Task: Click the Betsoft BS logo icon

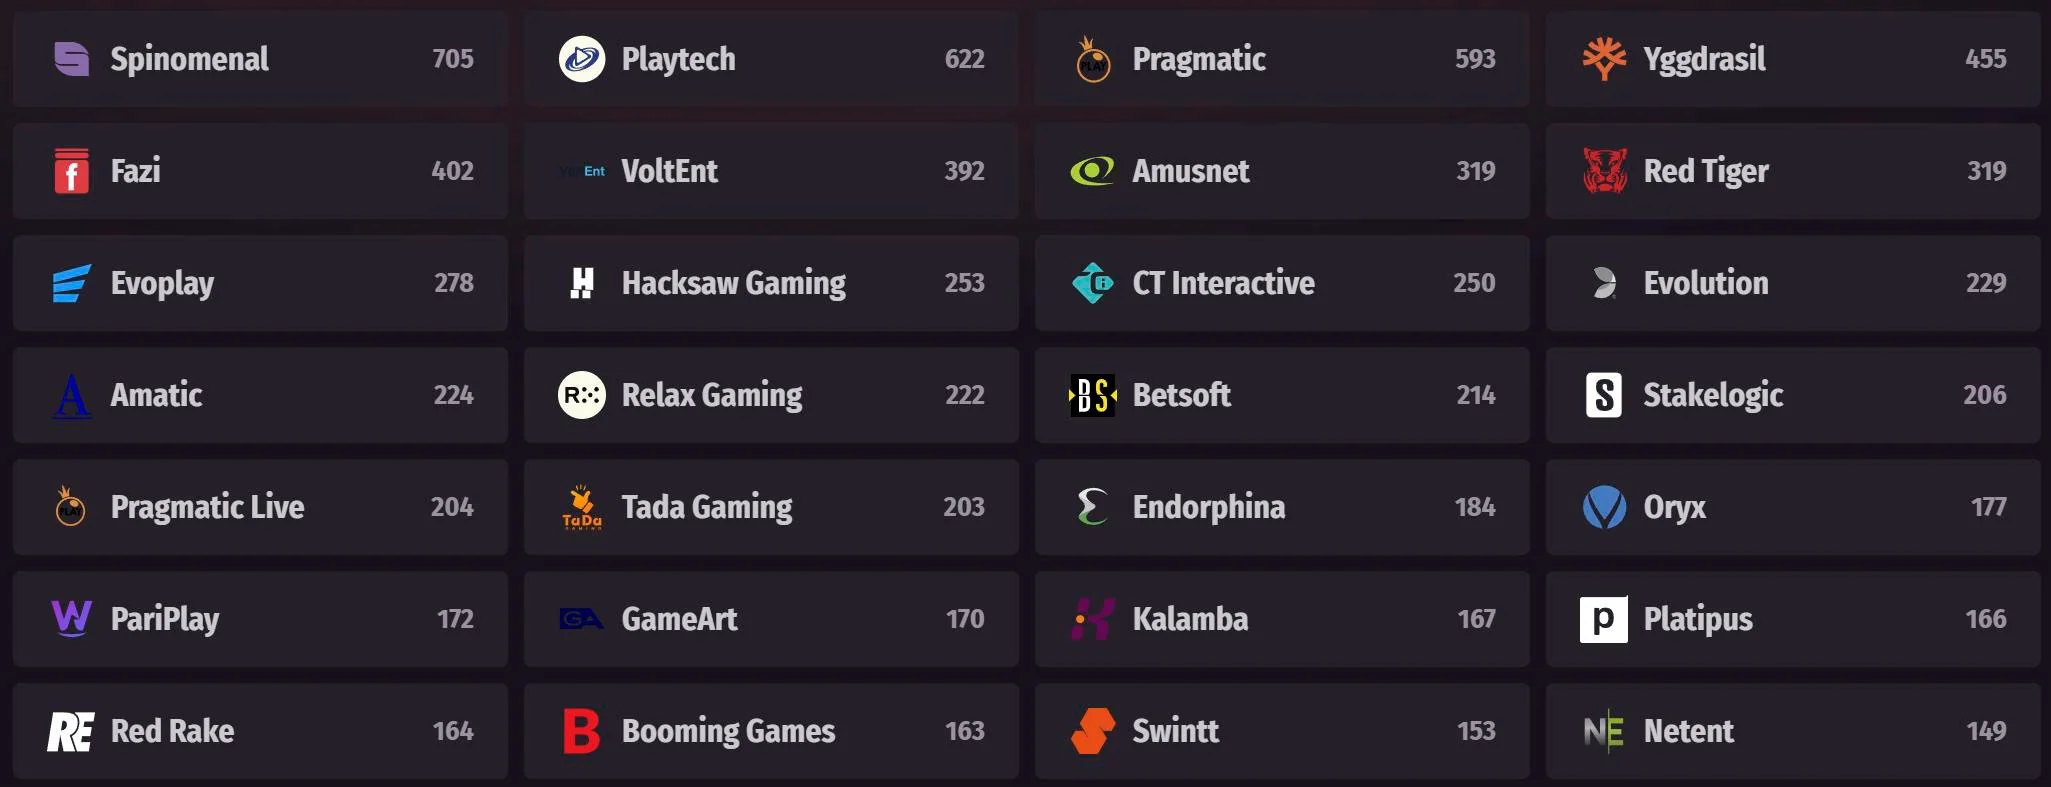Action: click(1093, 395)
